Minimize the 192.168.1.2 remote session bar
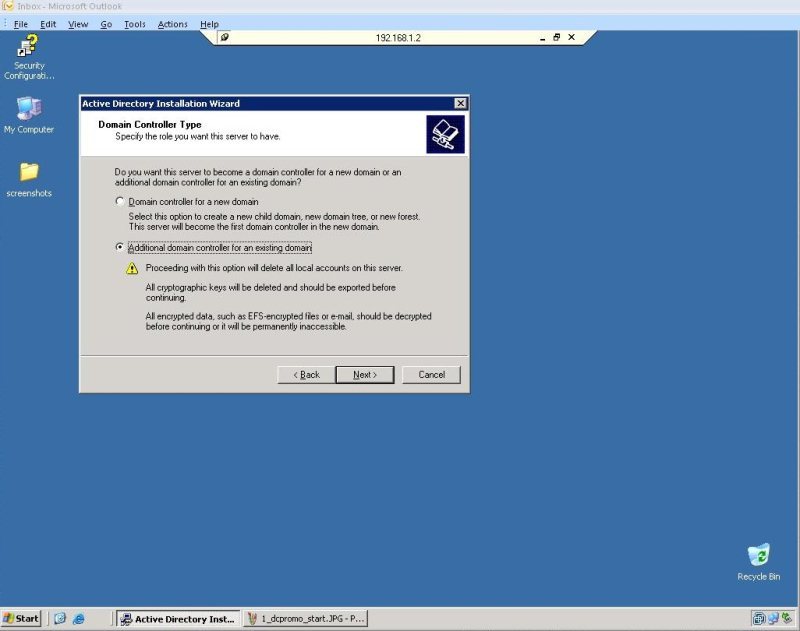 click(x=542, y=38)
